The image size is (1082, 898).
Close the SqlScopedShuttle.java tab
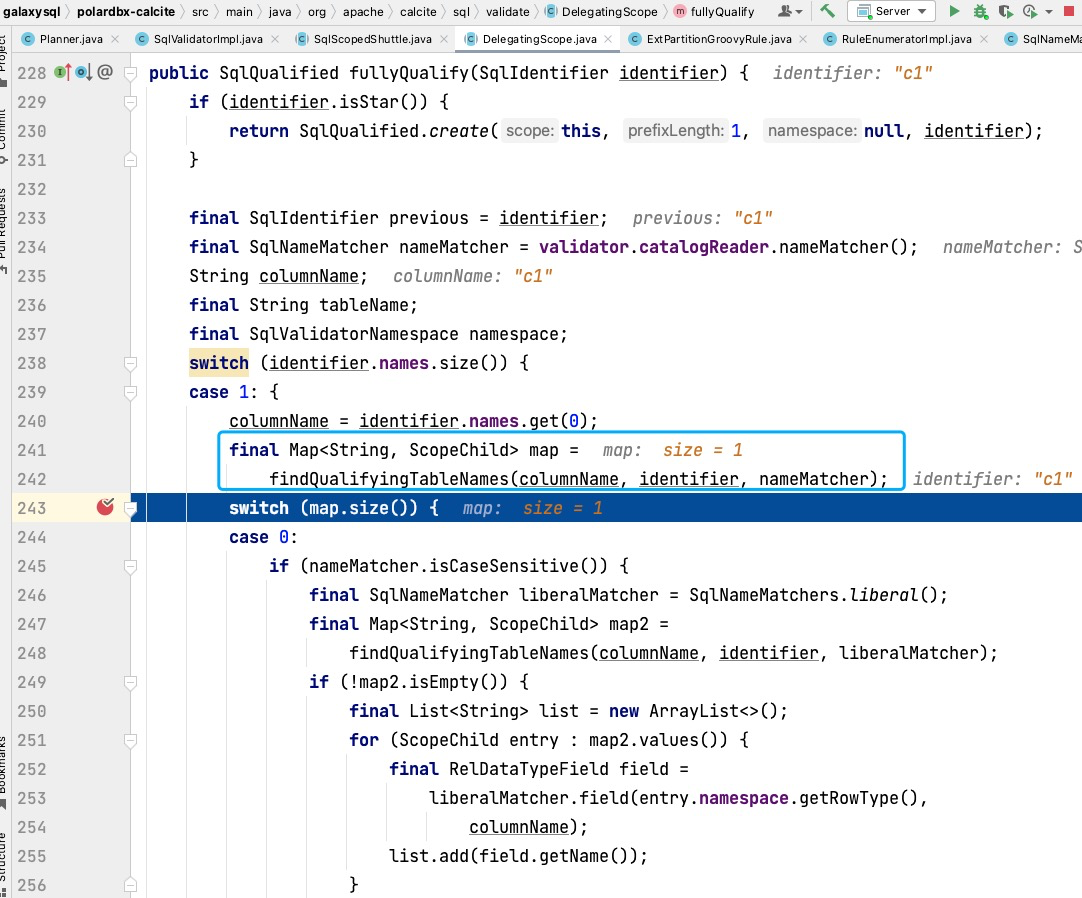[444, 39]
